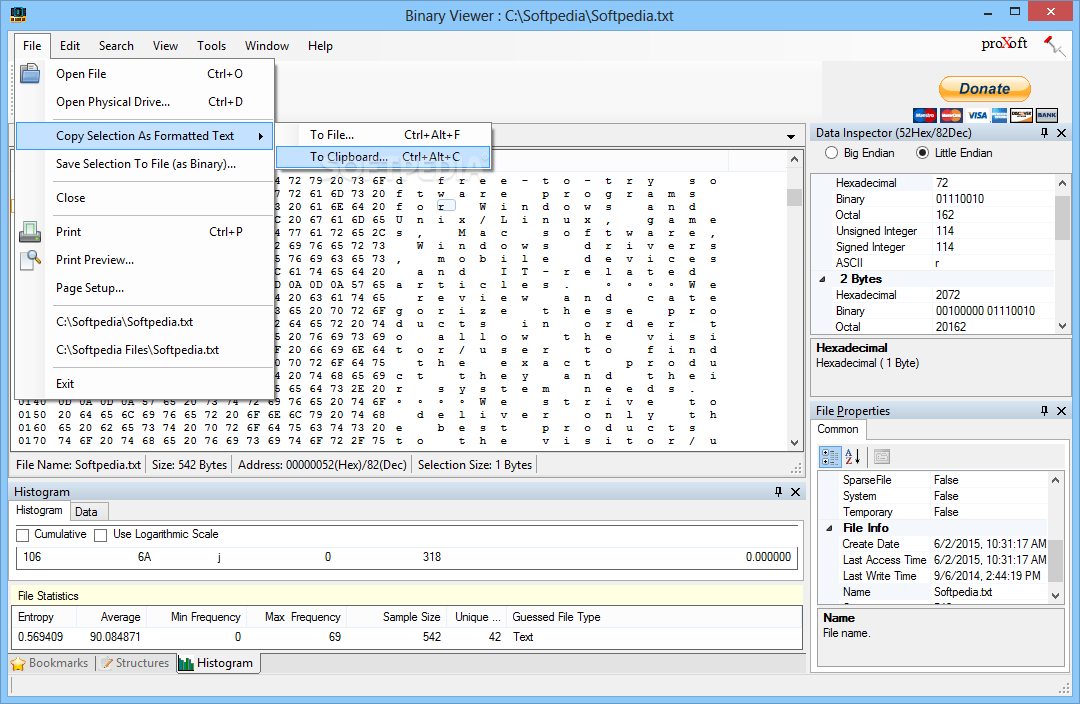Click the MasterCard icon under Donate

point(951,115)
